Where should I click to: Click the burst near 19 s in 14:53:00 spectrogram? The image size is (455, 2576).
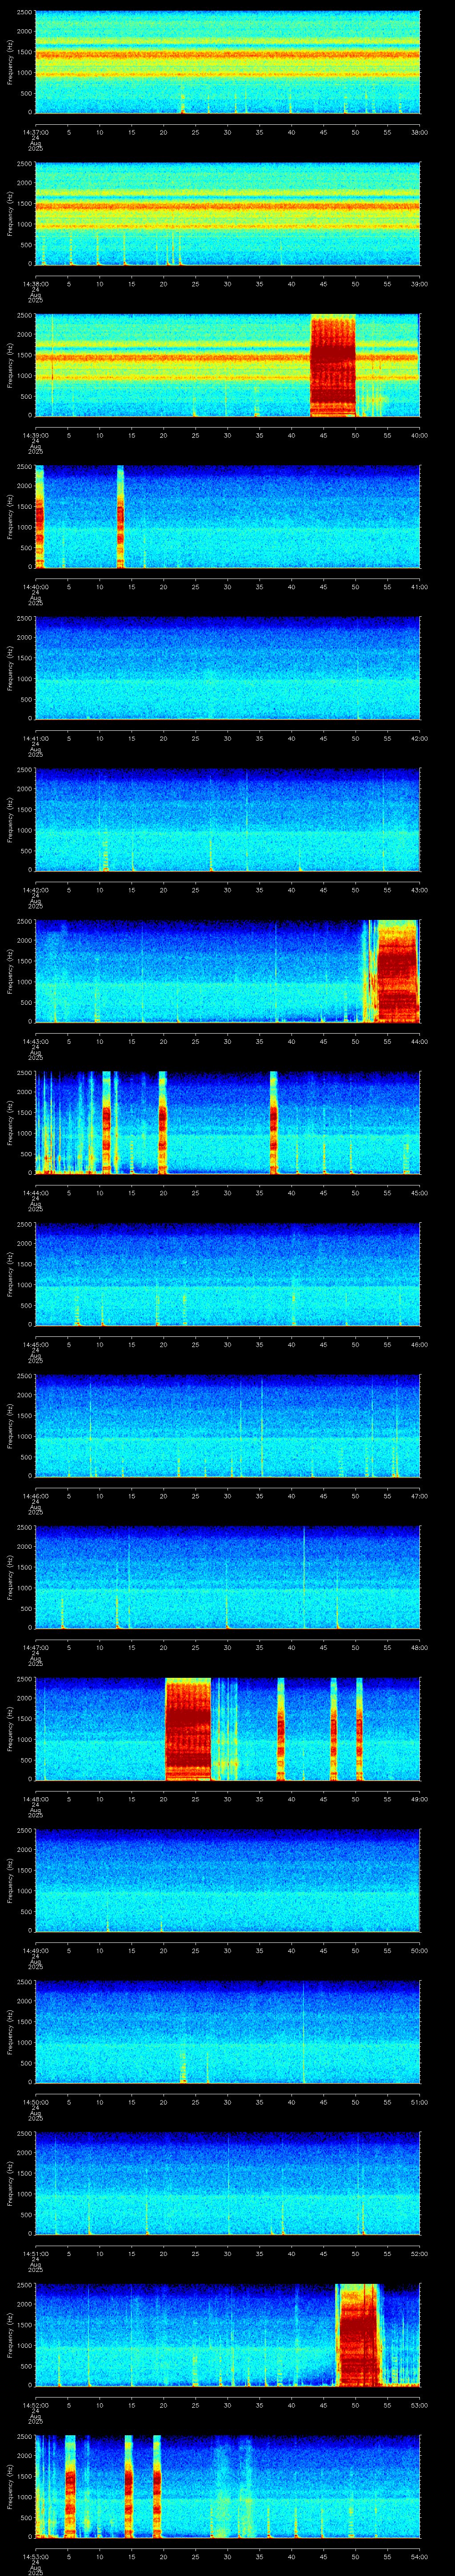[157, 2487]
